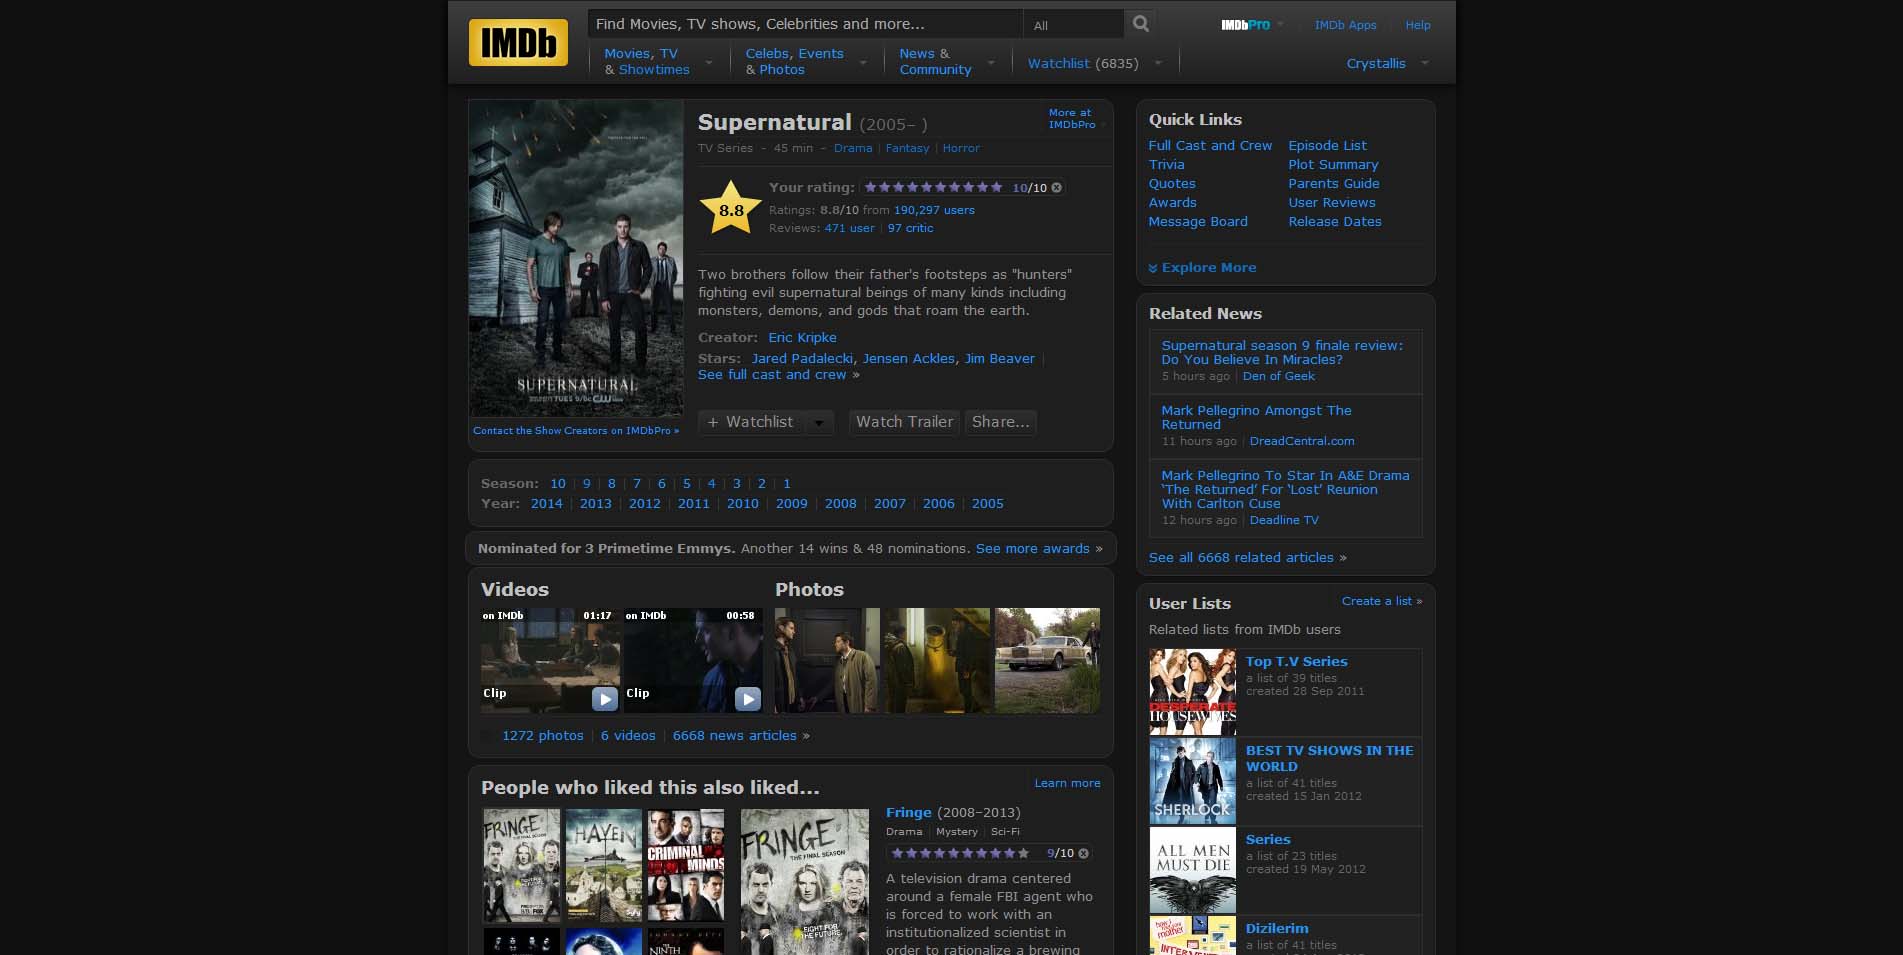This screenshot has width=1903, height=955.
Task: Open More at IMDbPro link
Action: click(1072, 119)
